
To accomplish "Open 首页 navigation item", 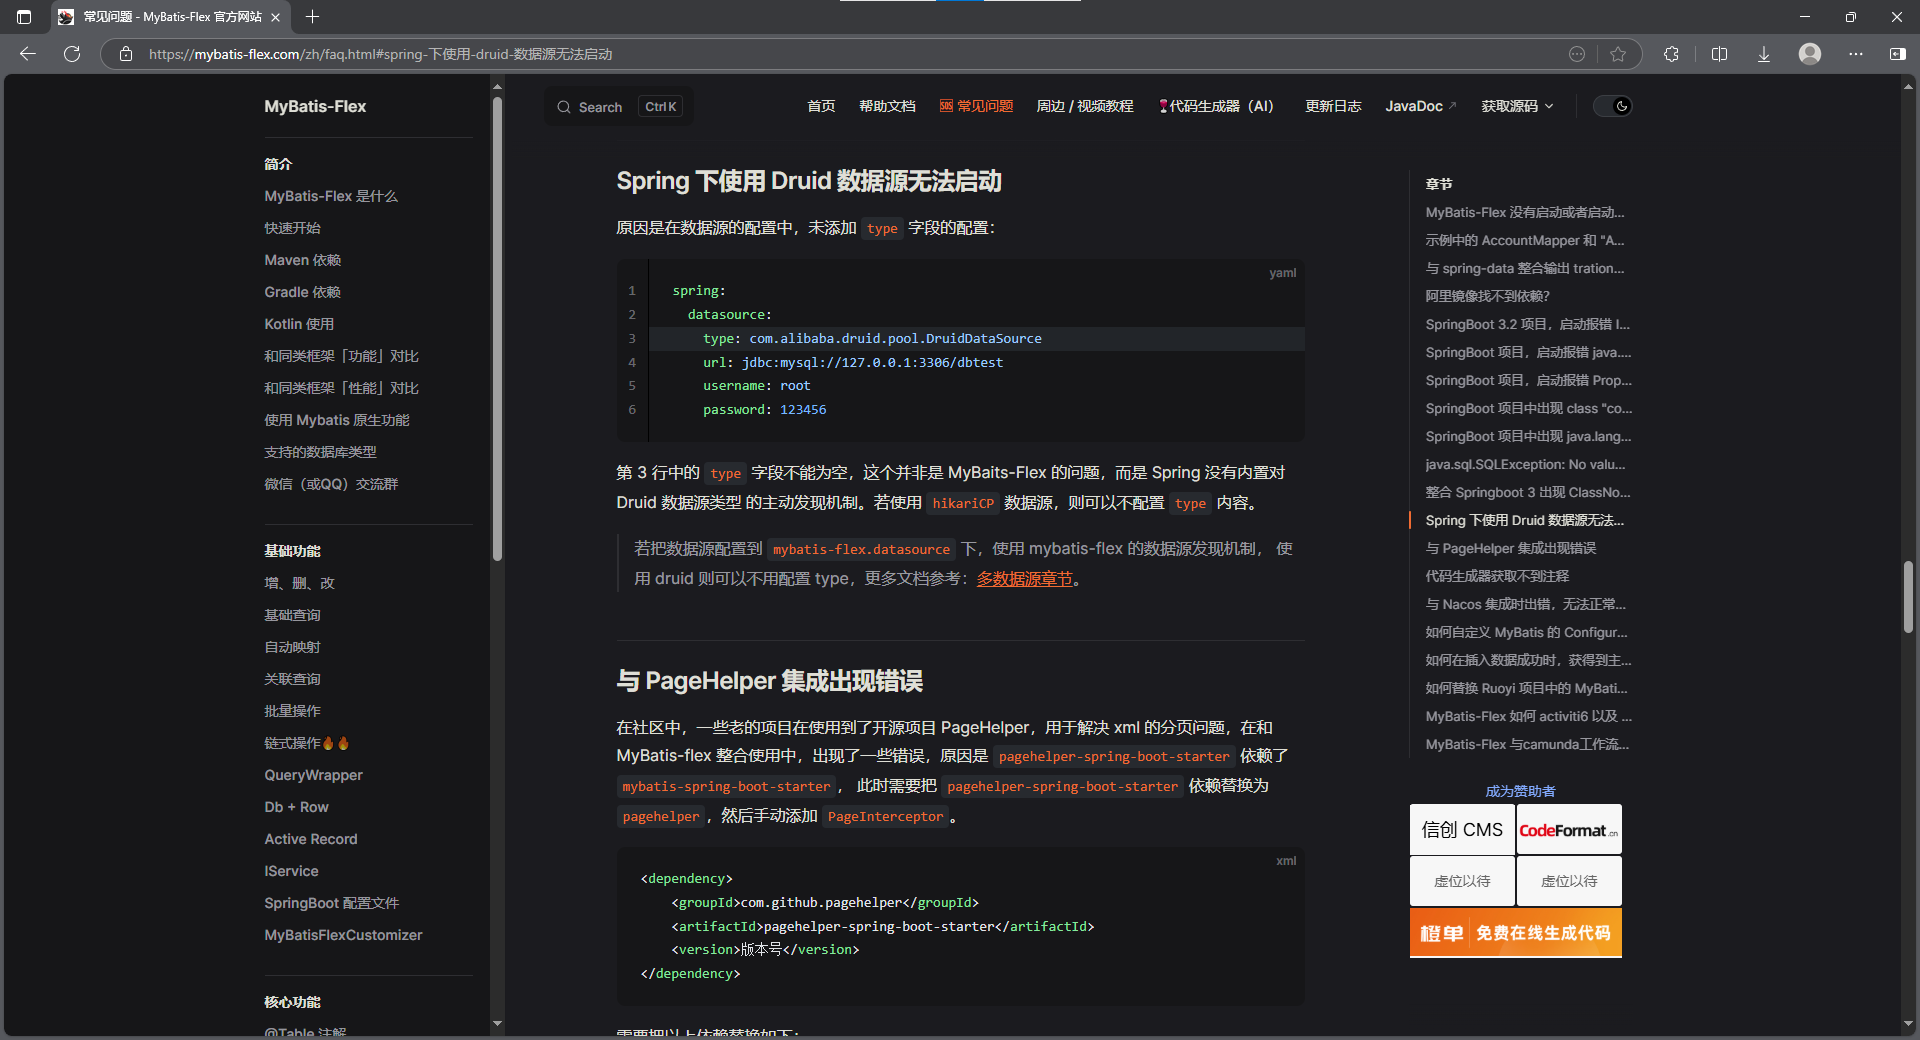I will (821, 106).
